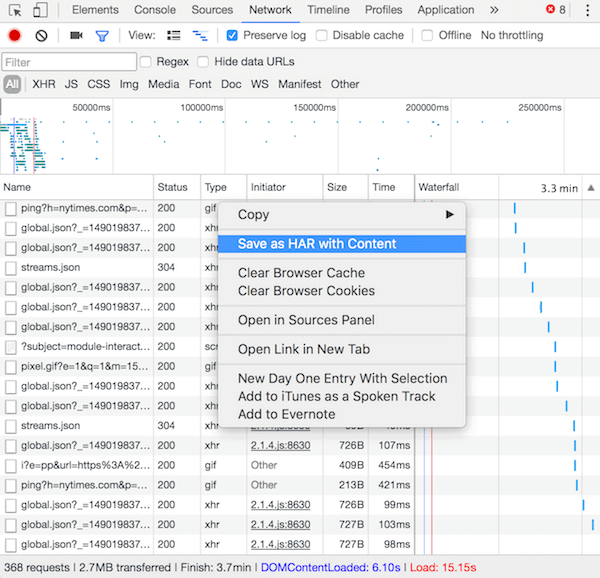Click the capture screenshots camera icon
The width and height of the screenshot is (600, 578).
pos(76,35)
